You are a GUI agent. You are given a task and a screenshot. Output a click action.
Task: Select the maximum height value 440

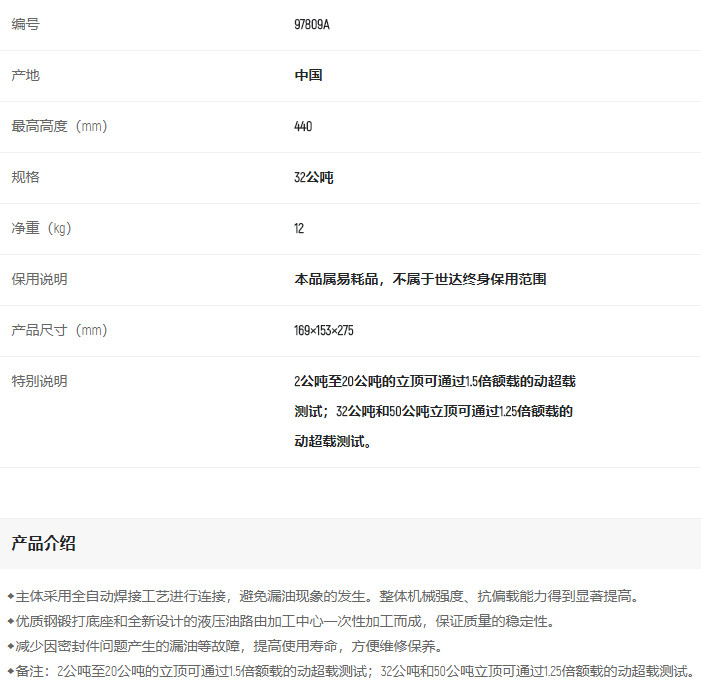pos(303,126)
